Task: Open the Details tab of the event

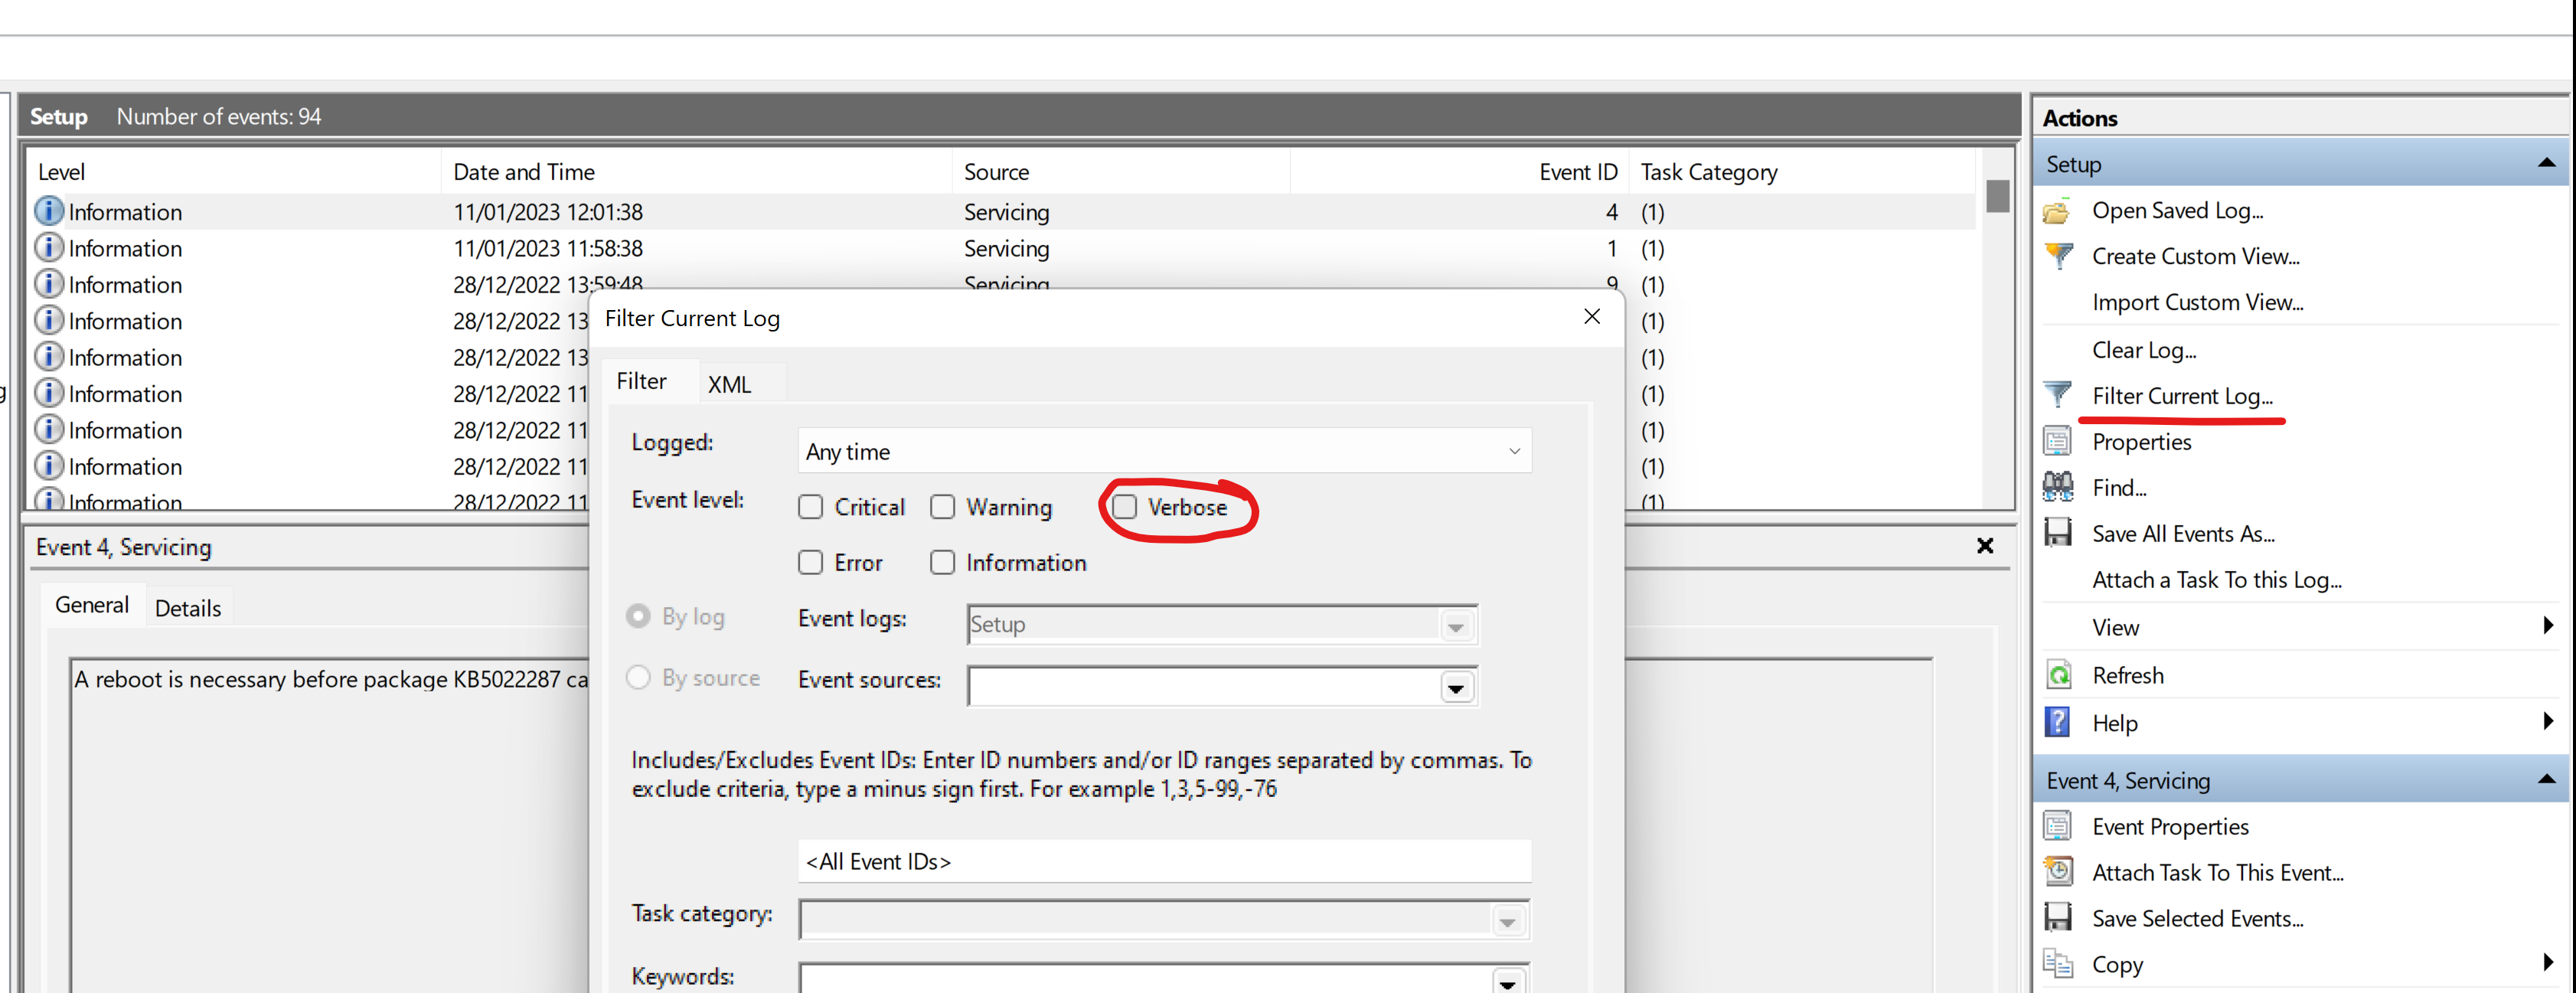Action: [188, 608]
